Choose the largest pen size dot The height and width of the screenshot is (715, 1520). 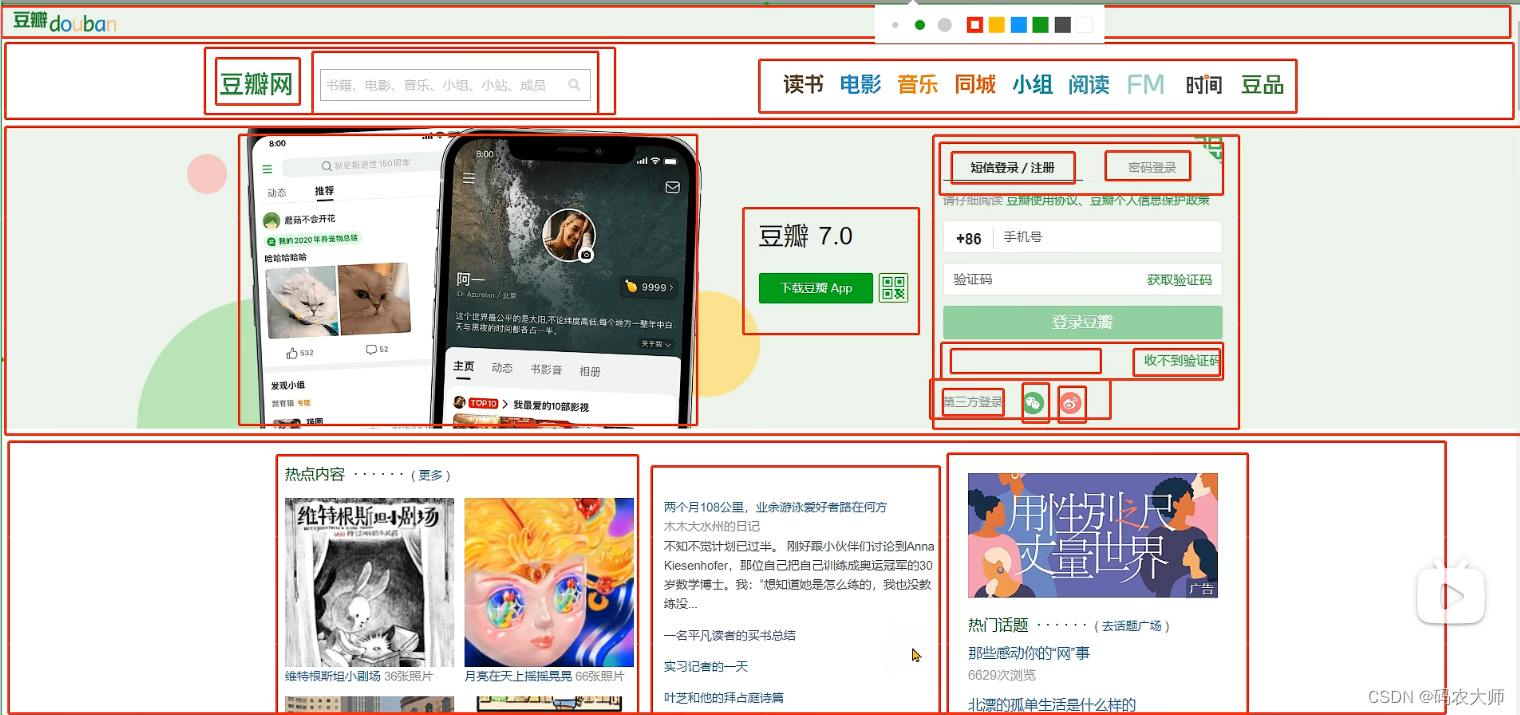(944, 25)
